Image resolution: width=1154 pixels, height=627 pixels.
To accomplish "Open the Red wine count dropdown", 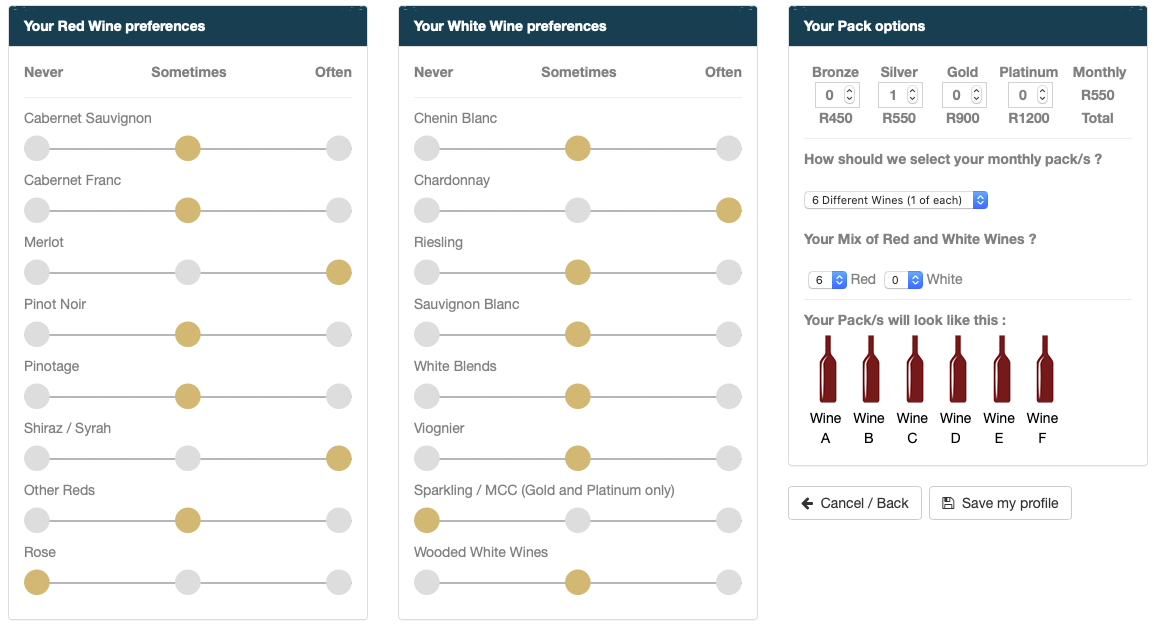I will [x=828, y=280].
